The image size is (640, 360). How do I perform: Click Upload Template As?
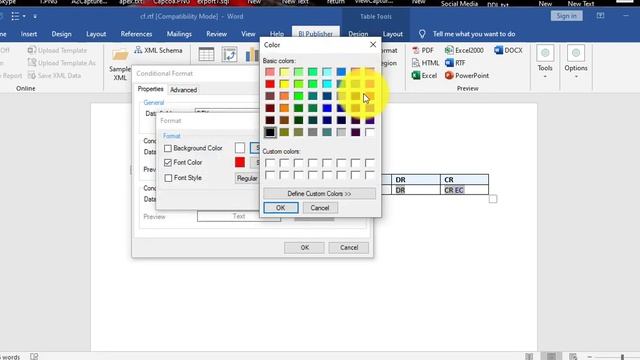(61, 63)
